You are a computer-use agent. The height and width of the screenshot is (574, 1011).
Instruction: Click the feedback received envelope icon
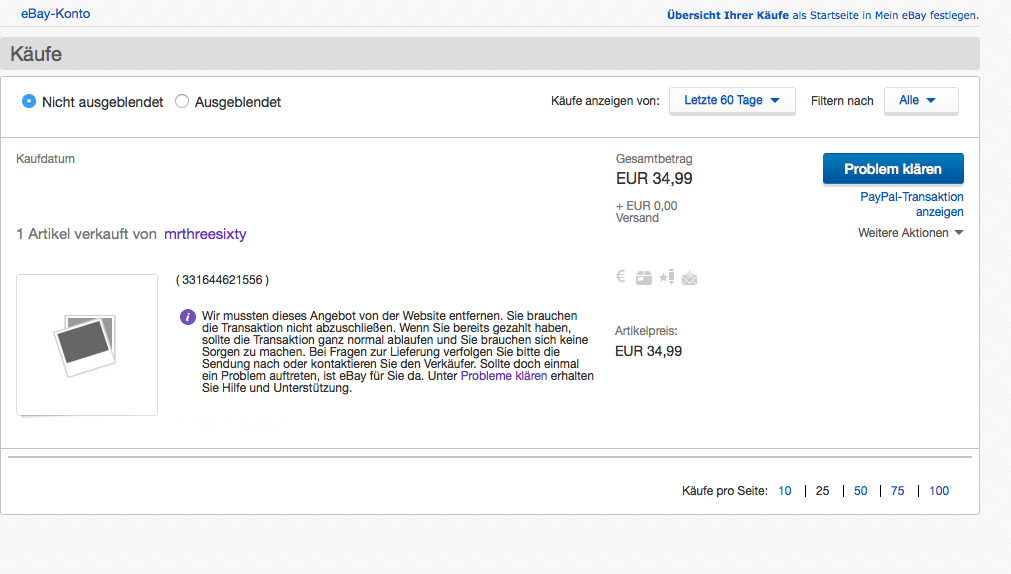coord(689,278)
